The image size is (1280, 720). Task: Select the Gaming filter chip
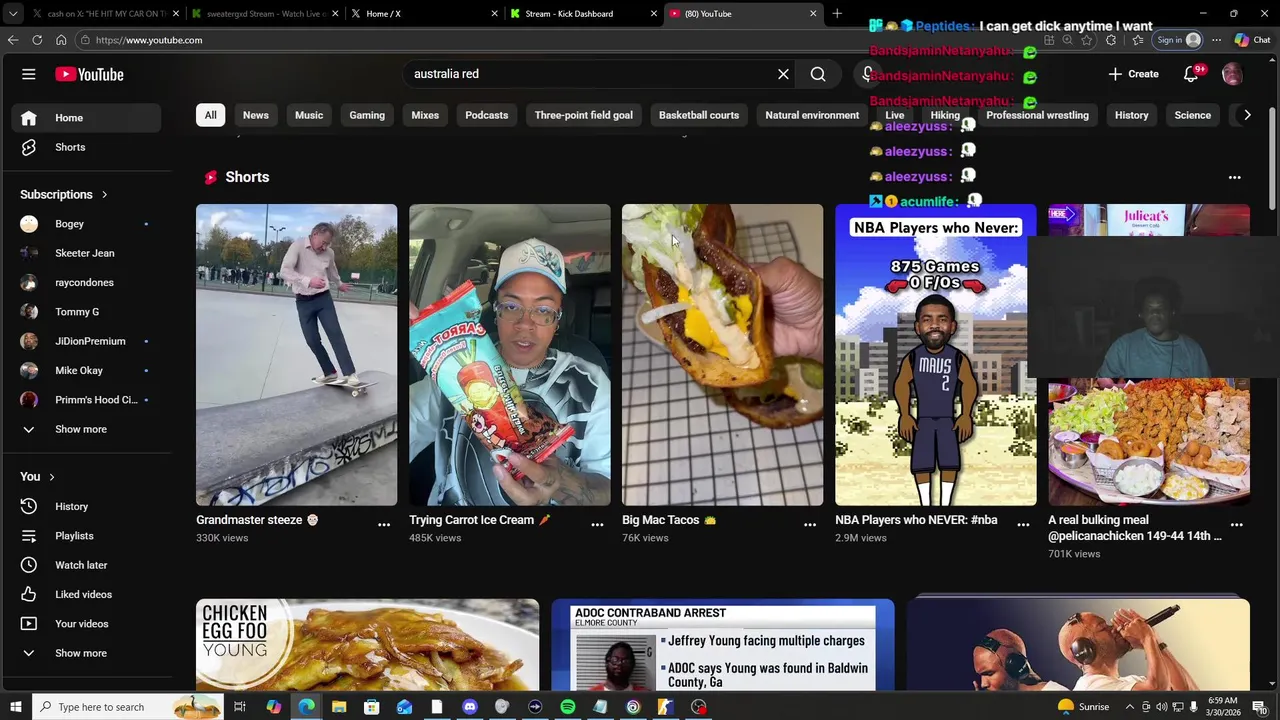point(367,115)
